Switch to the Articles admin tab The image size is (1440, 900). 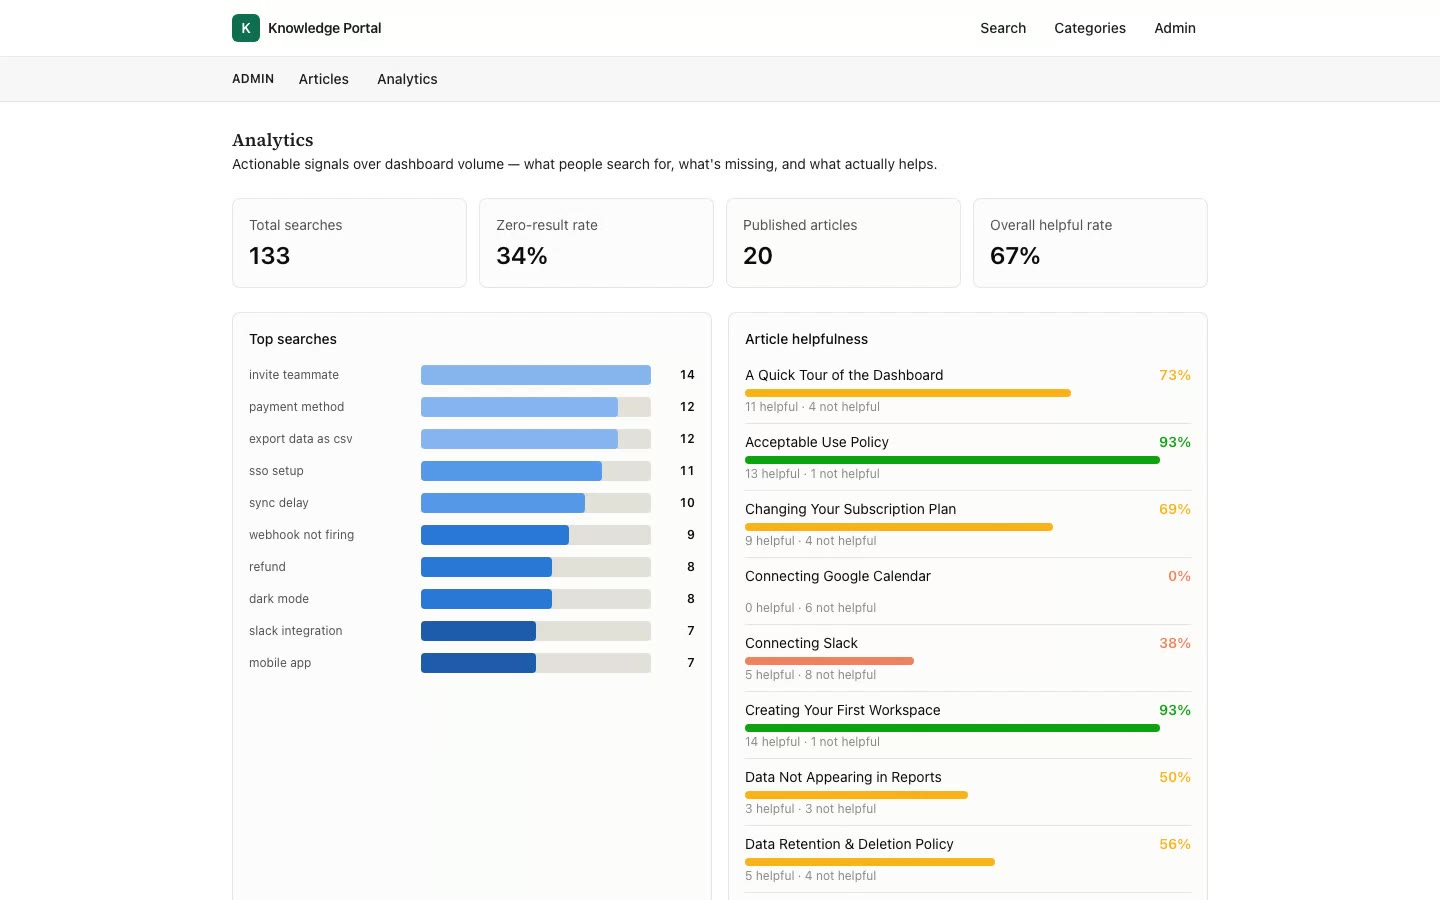click(324, 79)
